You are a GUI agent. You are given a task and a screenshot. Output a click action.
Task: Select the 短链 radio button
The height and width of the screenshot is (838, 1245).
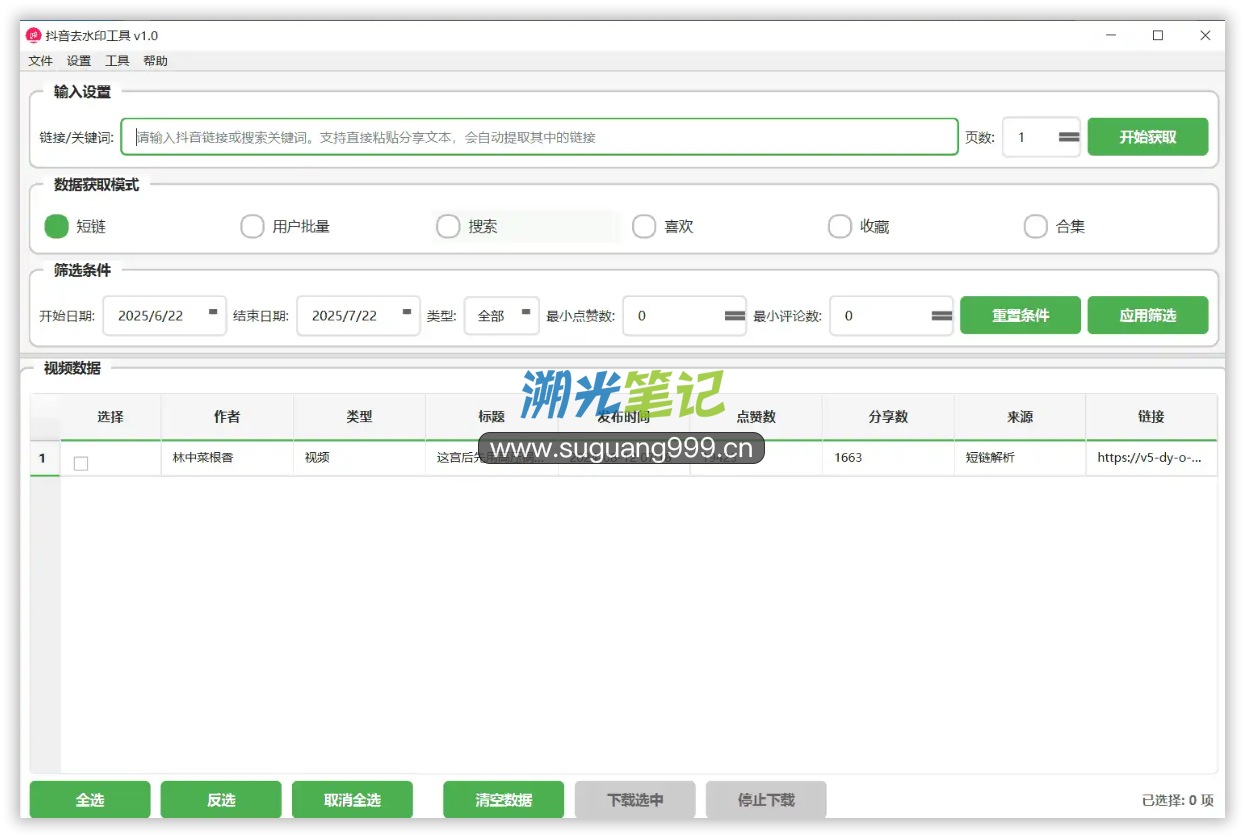coord(57,226)
